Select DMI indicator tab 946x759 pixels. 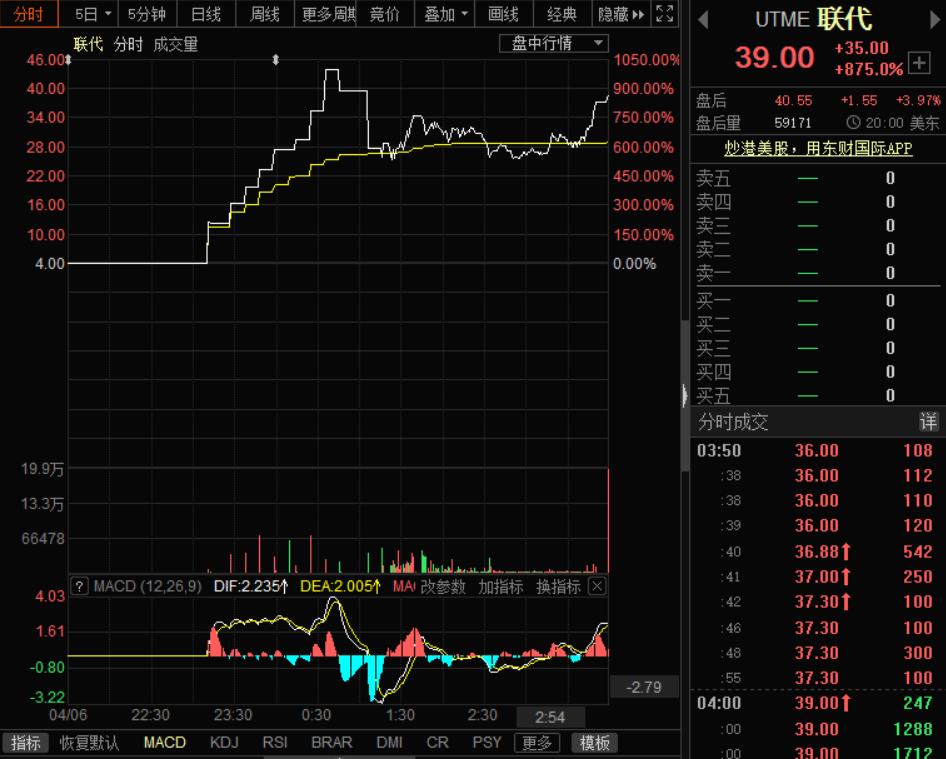pyautogui.click(x=389, y=743)
